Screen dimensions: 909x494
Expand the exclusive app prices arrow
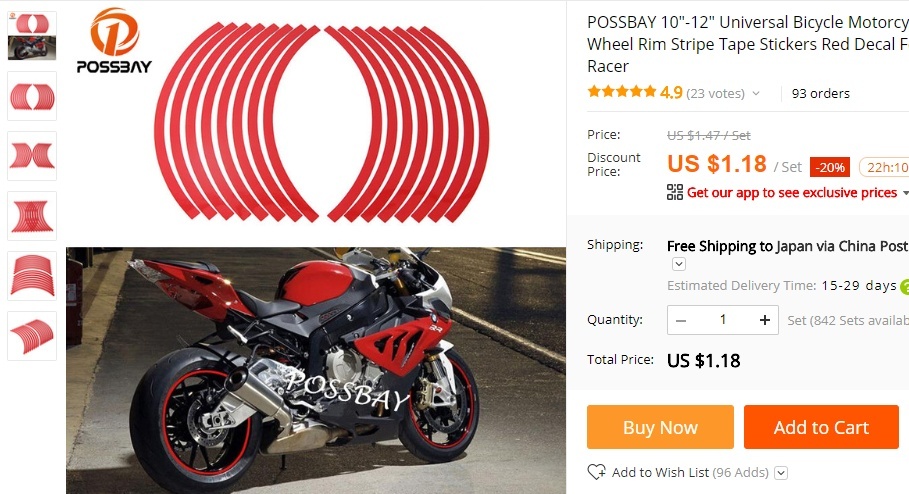click(905, 193)
